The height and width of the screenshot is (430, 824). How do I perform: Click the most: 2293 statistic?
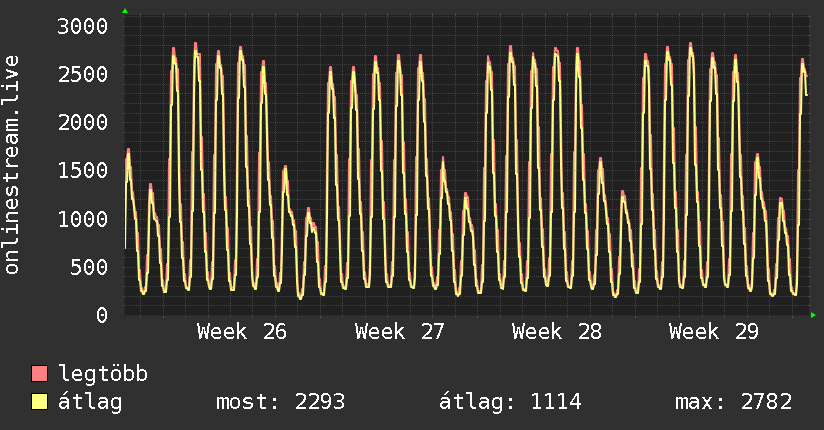(x=281, y=402)
